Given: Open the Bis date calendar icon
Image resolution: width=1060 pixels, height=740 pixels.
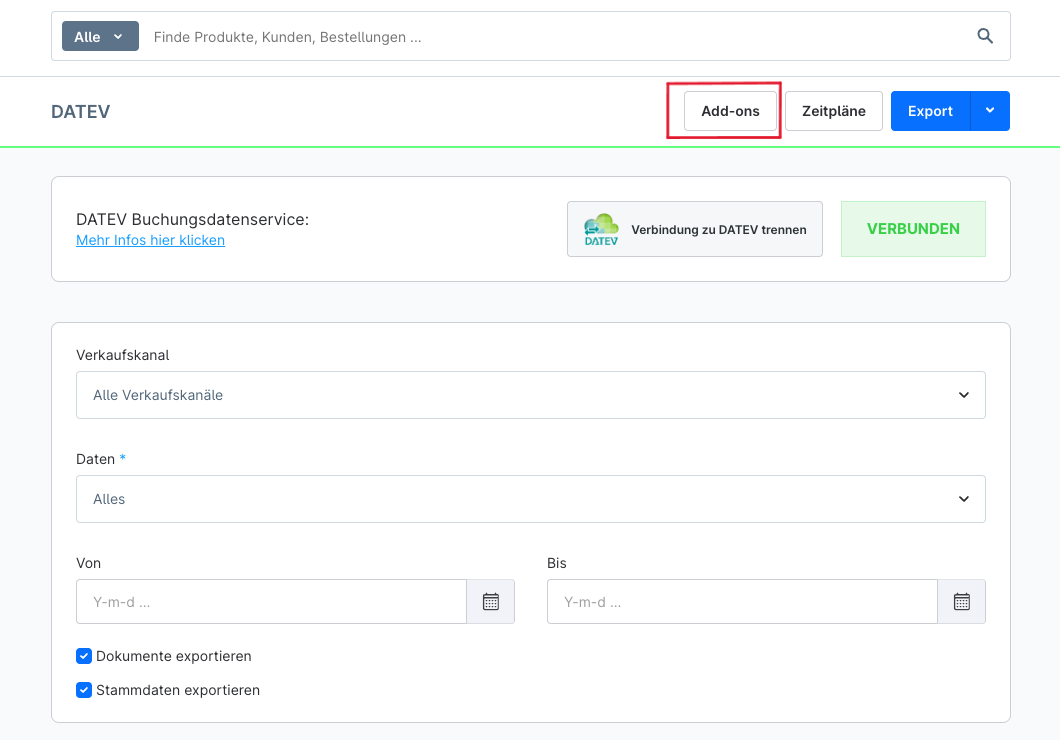Looking at the screenshot, I should tap(961, 602).
